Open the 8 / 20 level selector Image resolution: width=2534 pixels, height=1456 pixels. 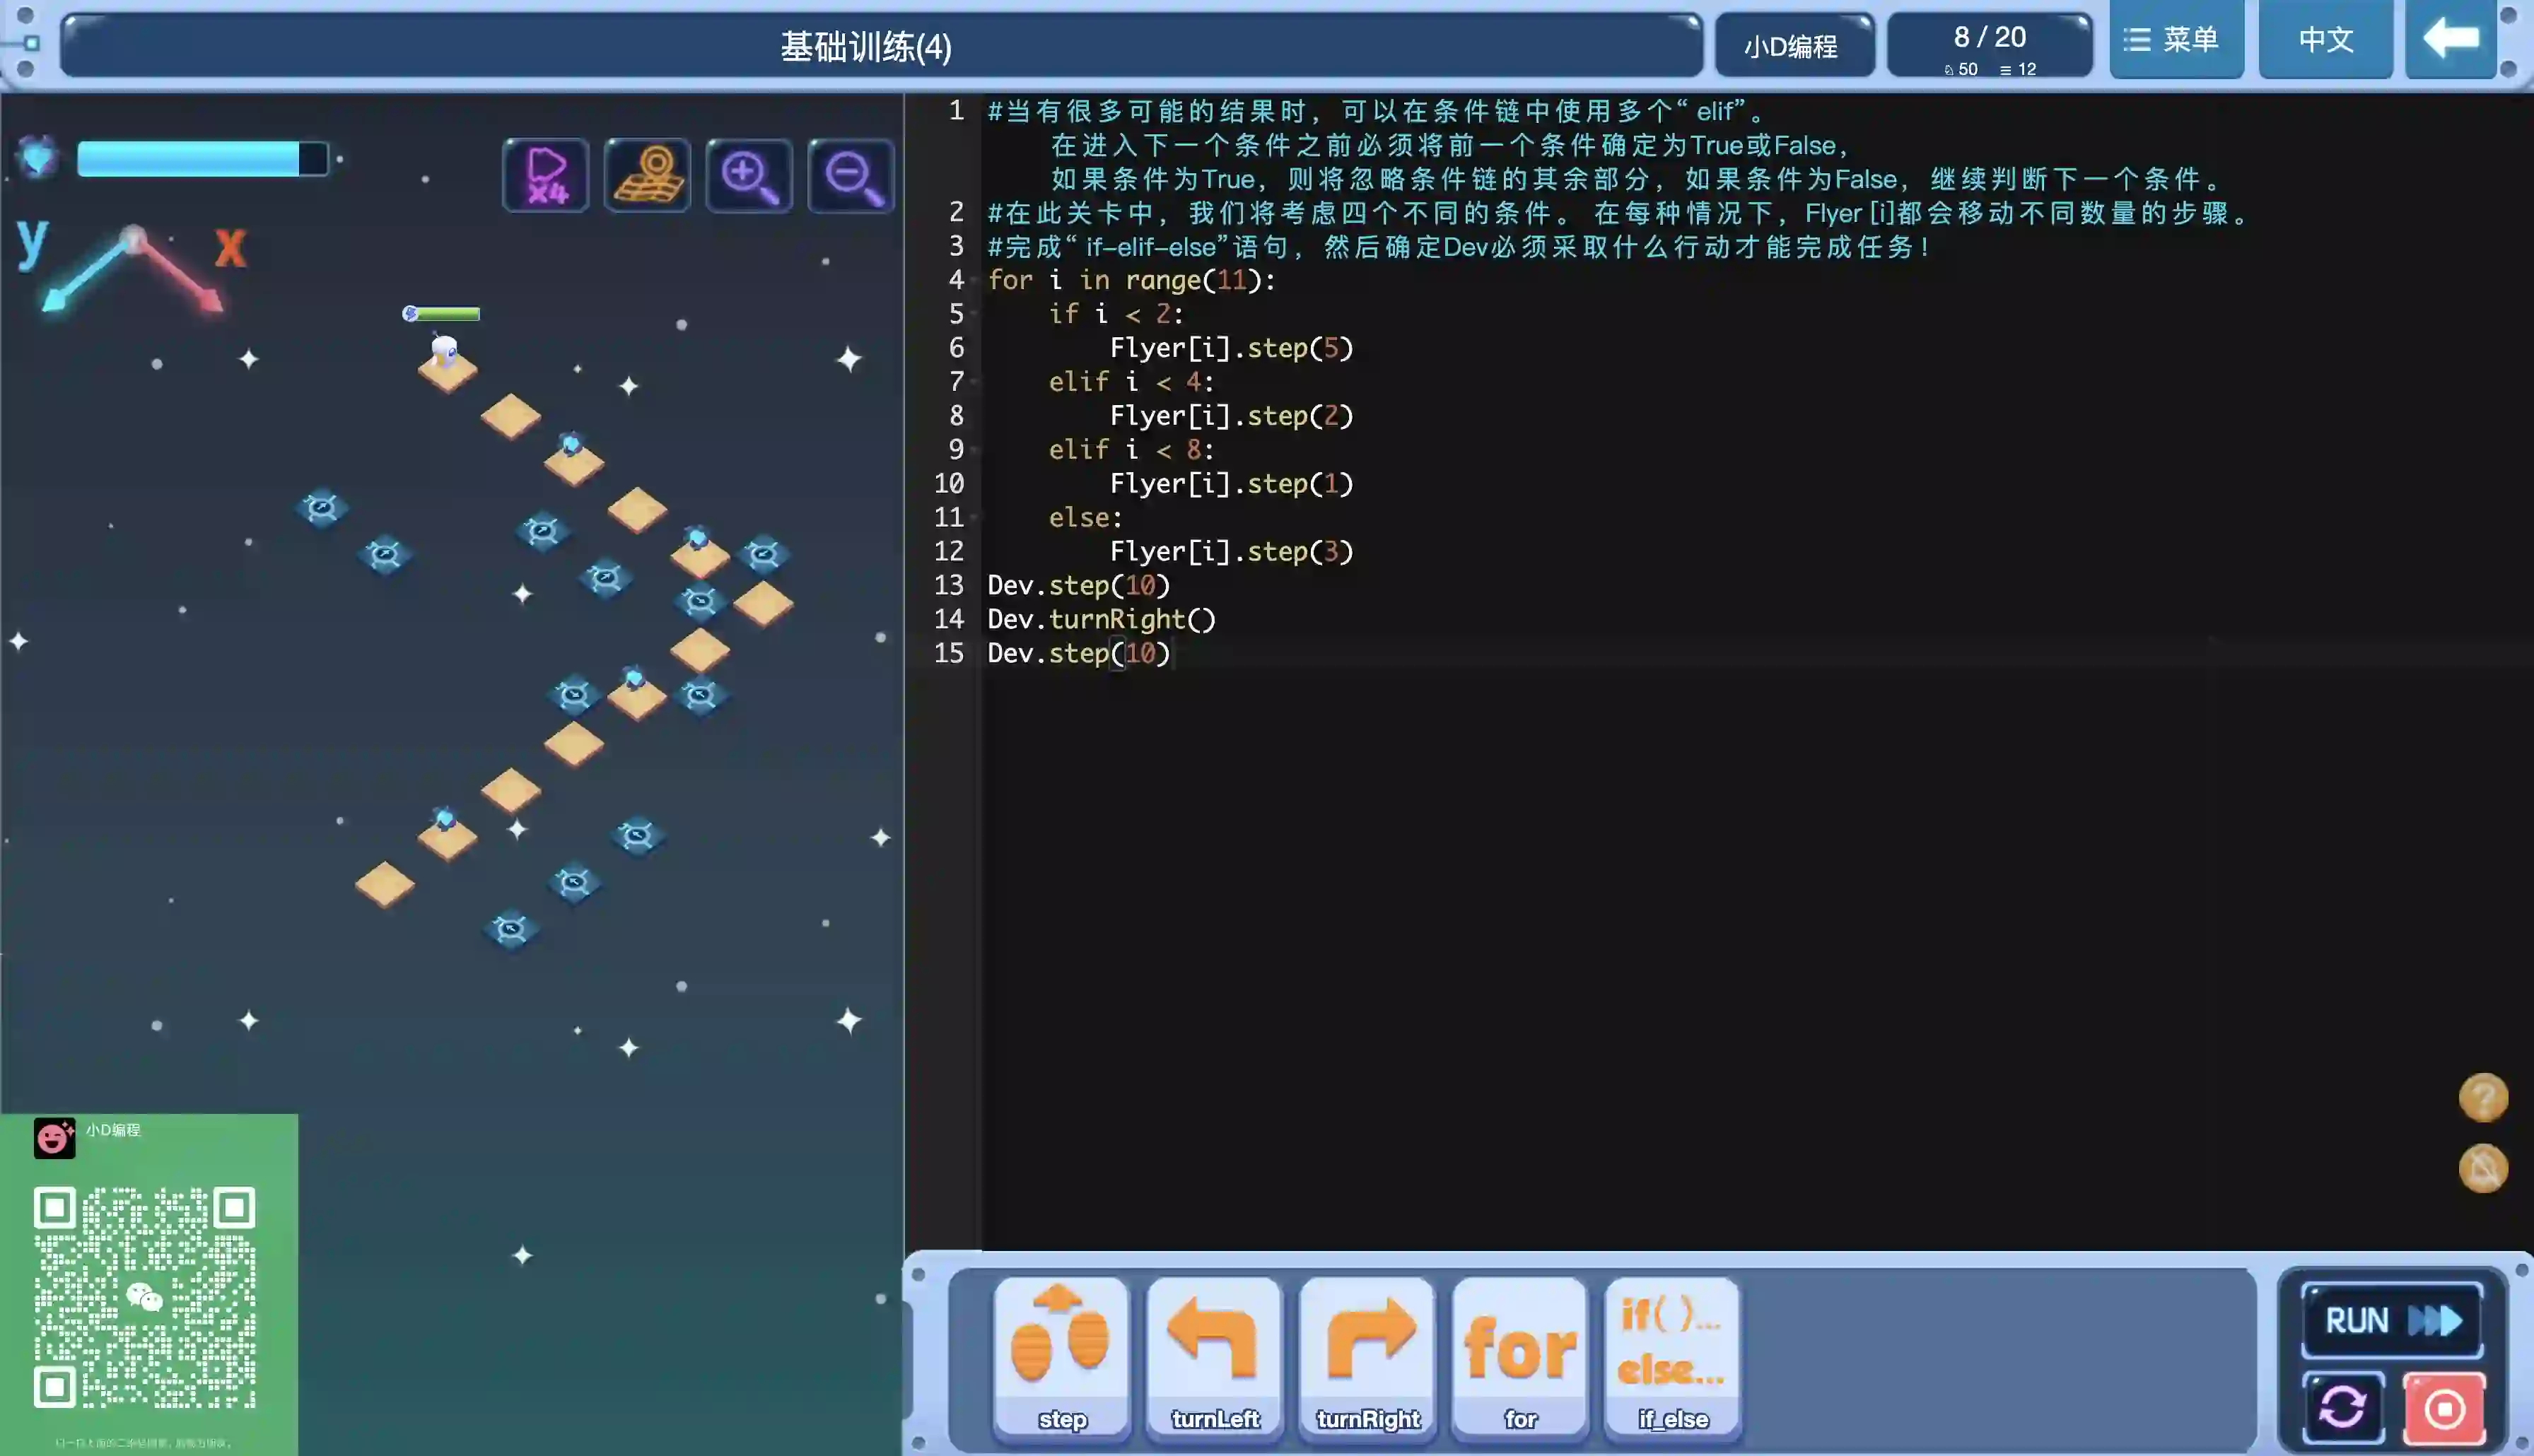pos(1989,46)
